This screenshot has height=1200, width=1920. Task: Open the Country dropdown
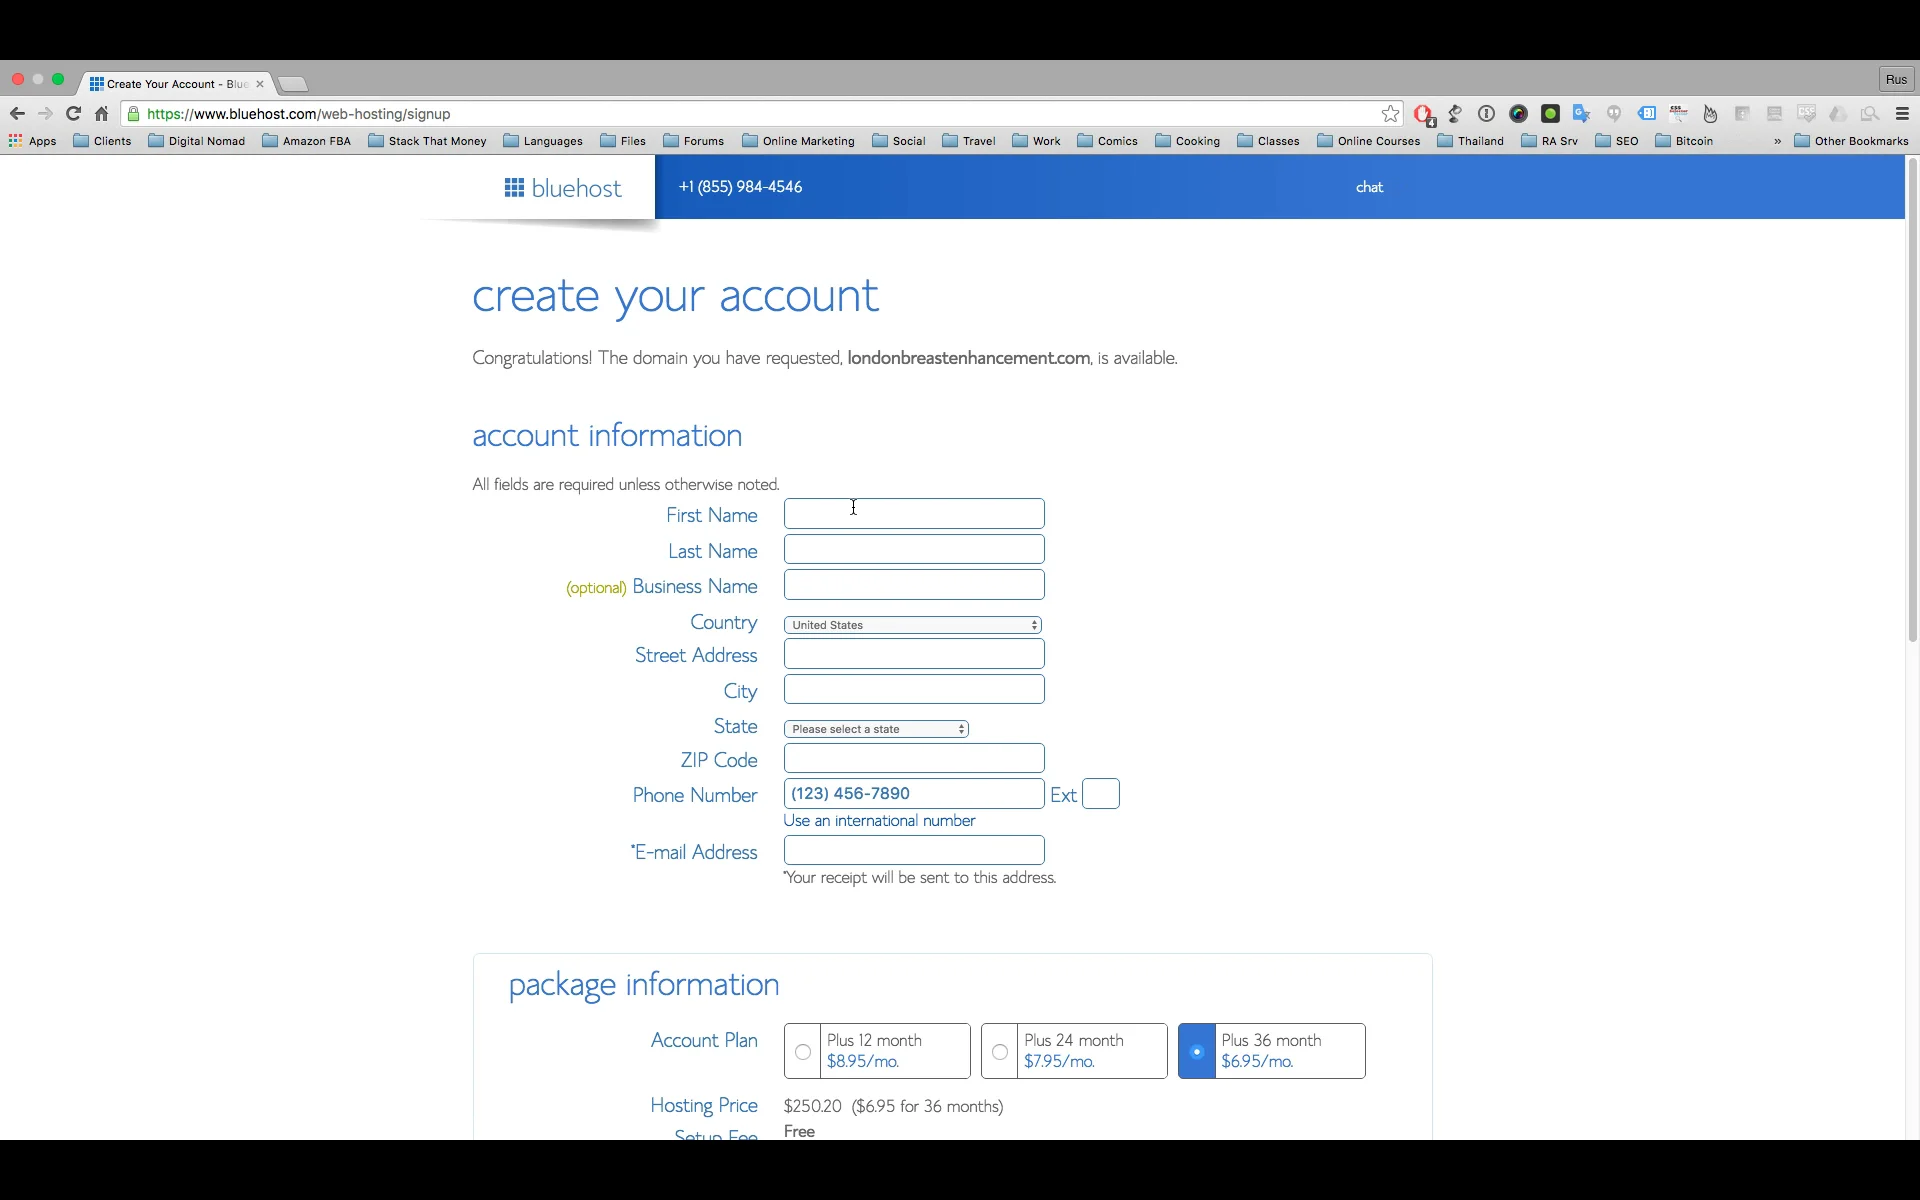coord(912,624)
